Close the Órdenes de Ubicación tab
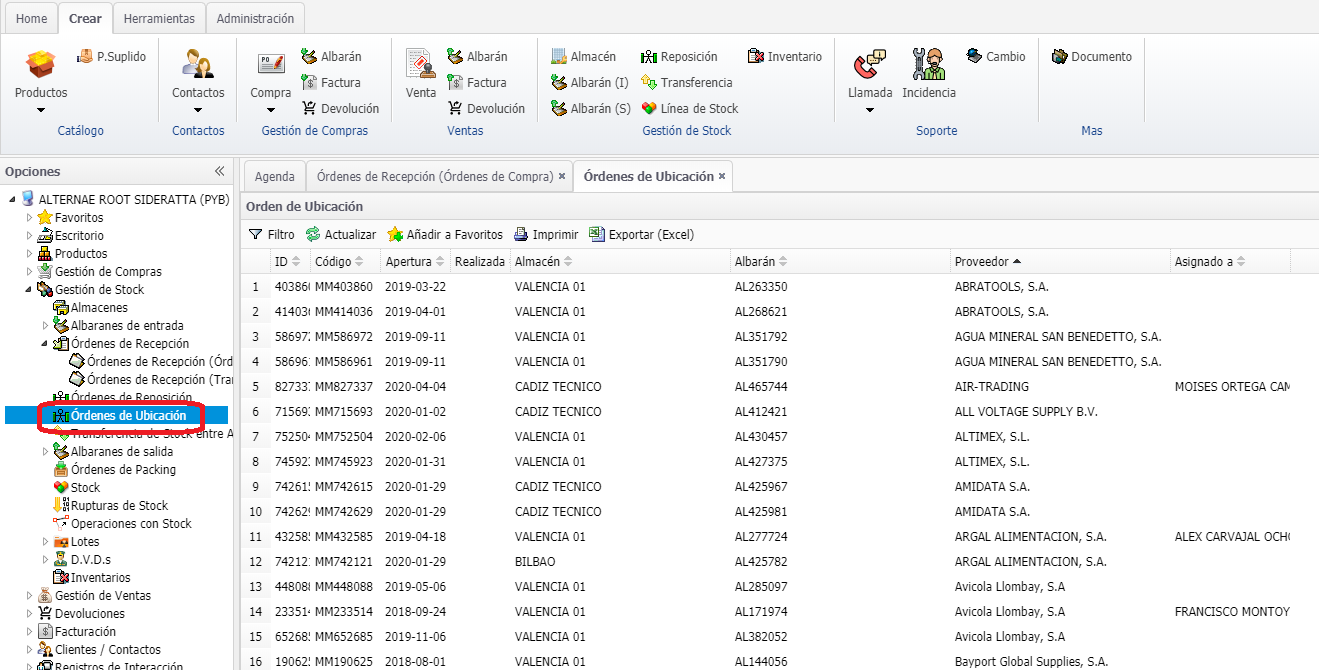This screenshot has width=1319, height=670. coord(722,176)
